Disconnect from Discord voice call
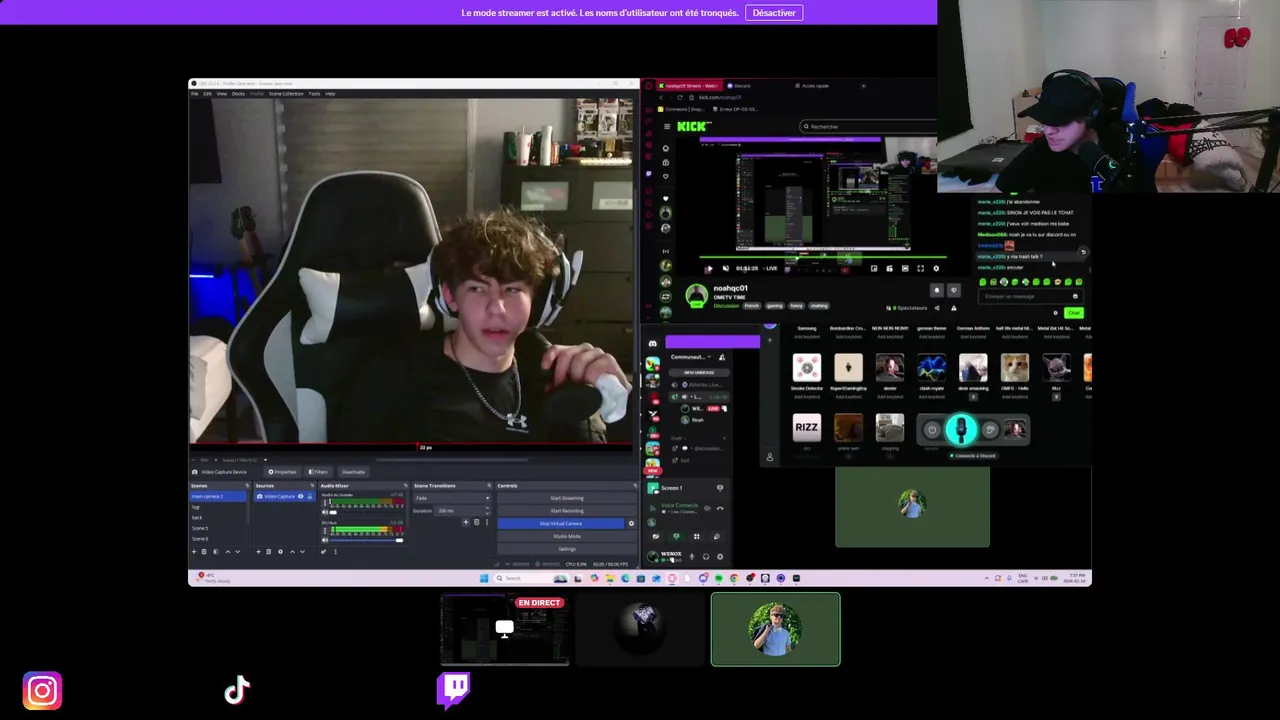Screen dimensions: 1280x720 pyautogui.click(x=720, y=508)
